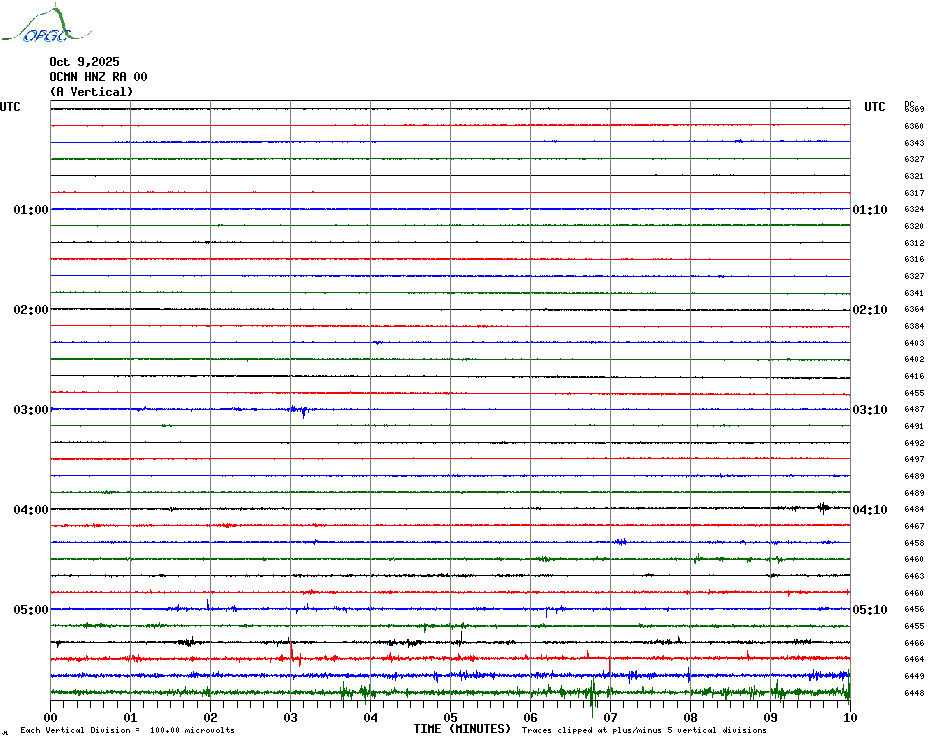The height and width of the screenshot is (744, 930).
Task: Select the 04:10 time label on right
Action: tap(869, 510)
